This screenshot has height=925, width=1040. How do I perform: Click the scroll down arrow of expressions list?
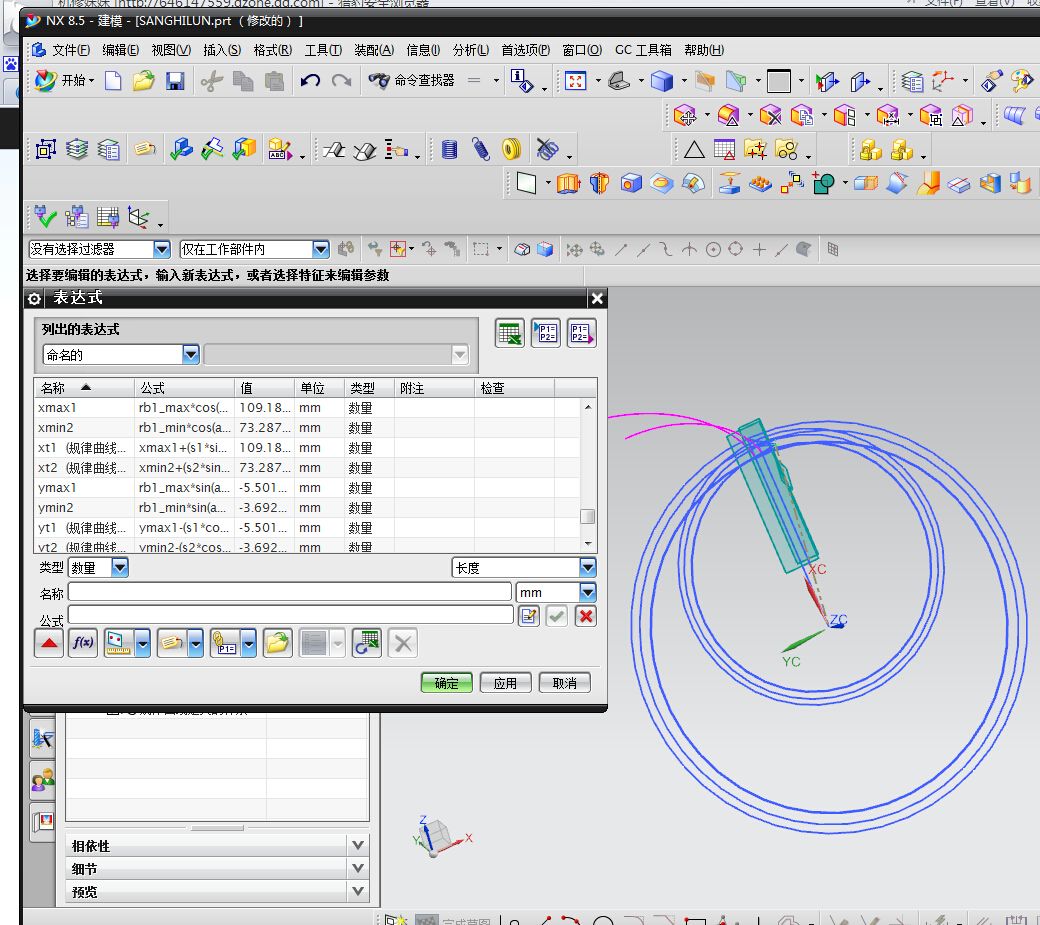(x=588, y=544)
